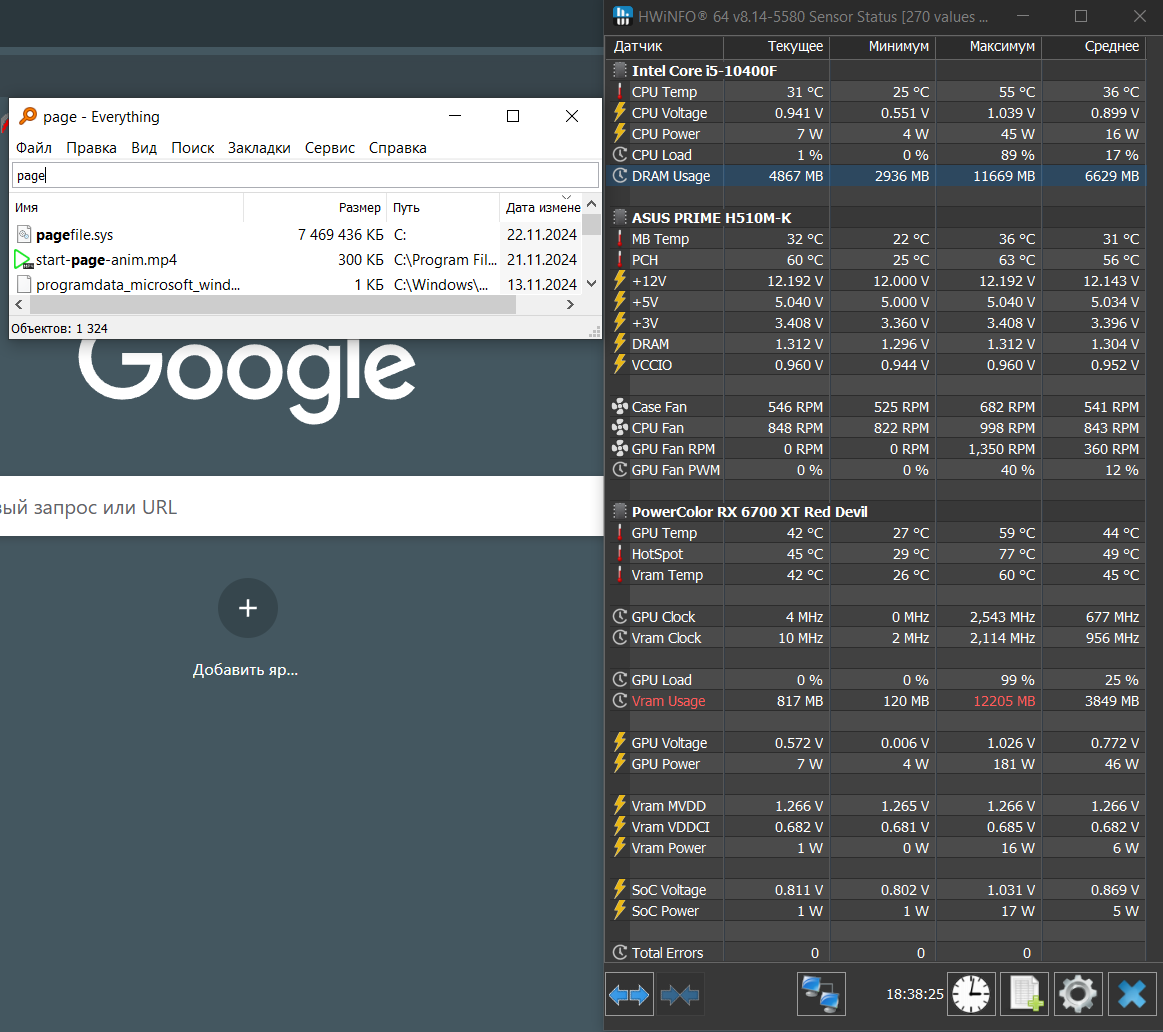Click the Google search box in browser

click(x=301, y=507)
